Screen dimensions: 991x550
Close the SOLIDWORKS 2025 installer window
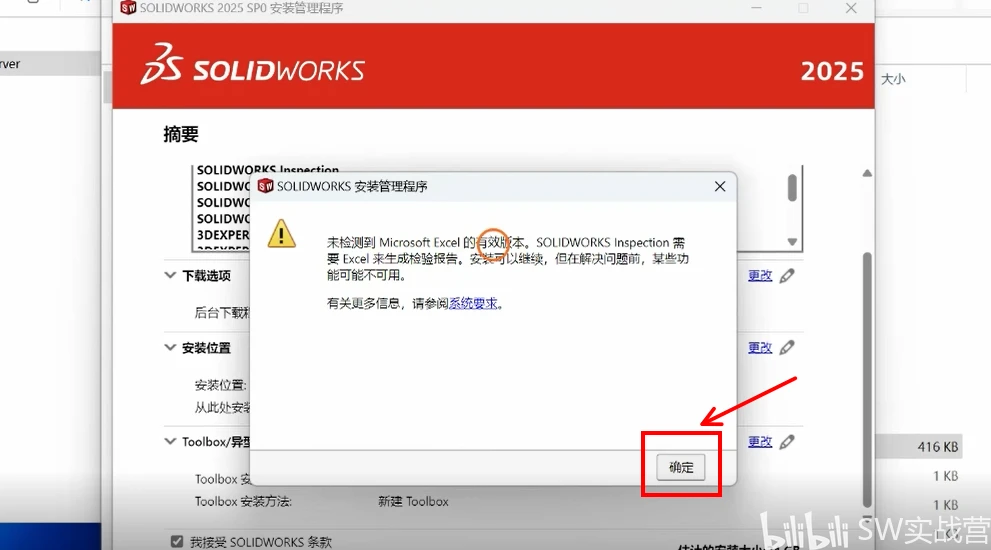[851, 8]
